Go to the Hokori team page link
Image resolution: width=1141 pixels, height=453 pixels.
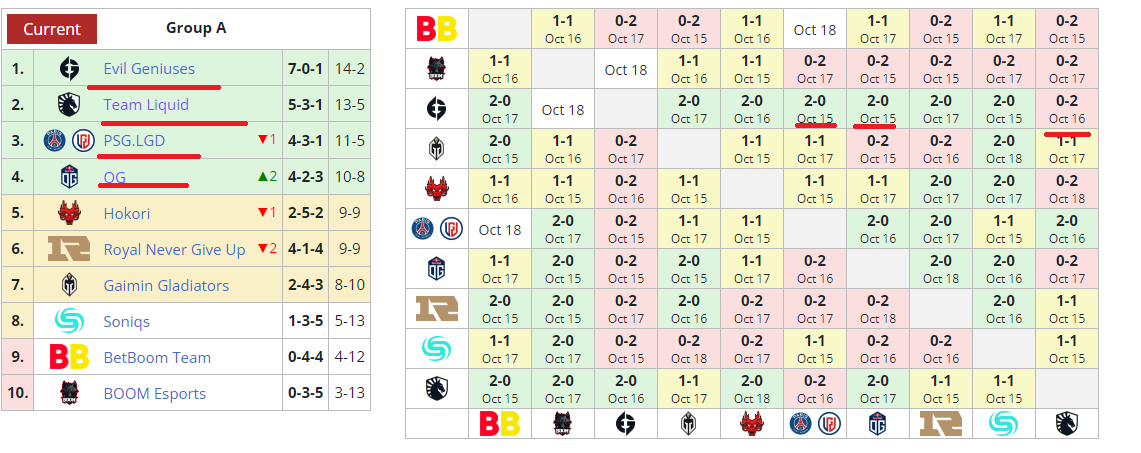click(127, 213)
